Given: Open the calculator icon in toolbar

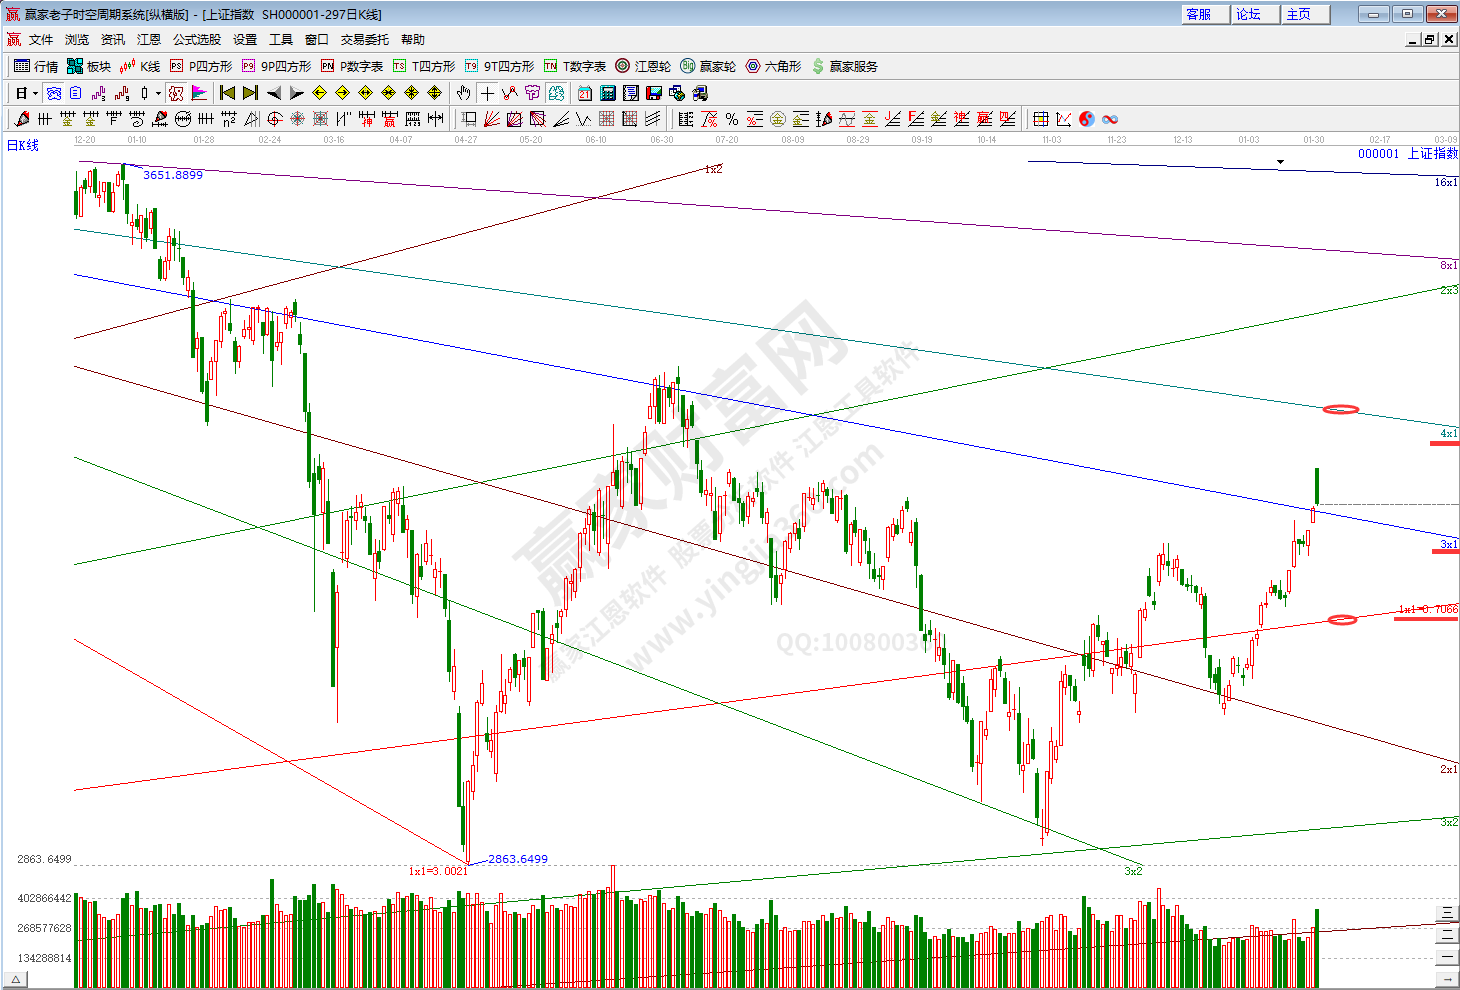Looking at the screenshot, I should [608, 93].
